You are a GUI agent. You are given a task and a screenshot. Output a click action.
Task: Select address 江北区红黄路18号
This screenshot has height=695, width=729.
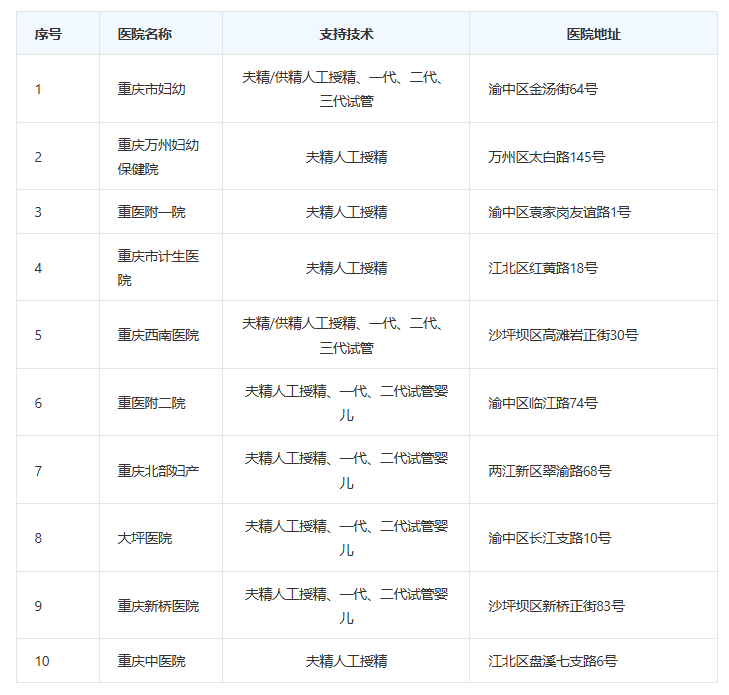point(543,268)
